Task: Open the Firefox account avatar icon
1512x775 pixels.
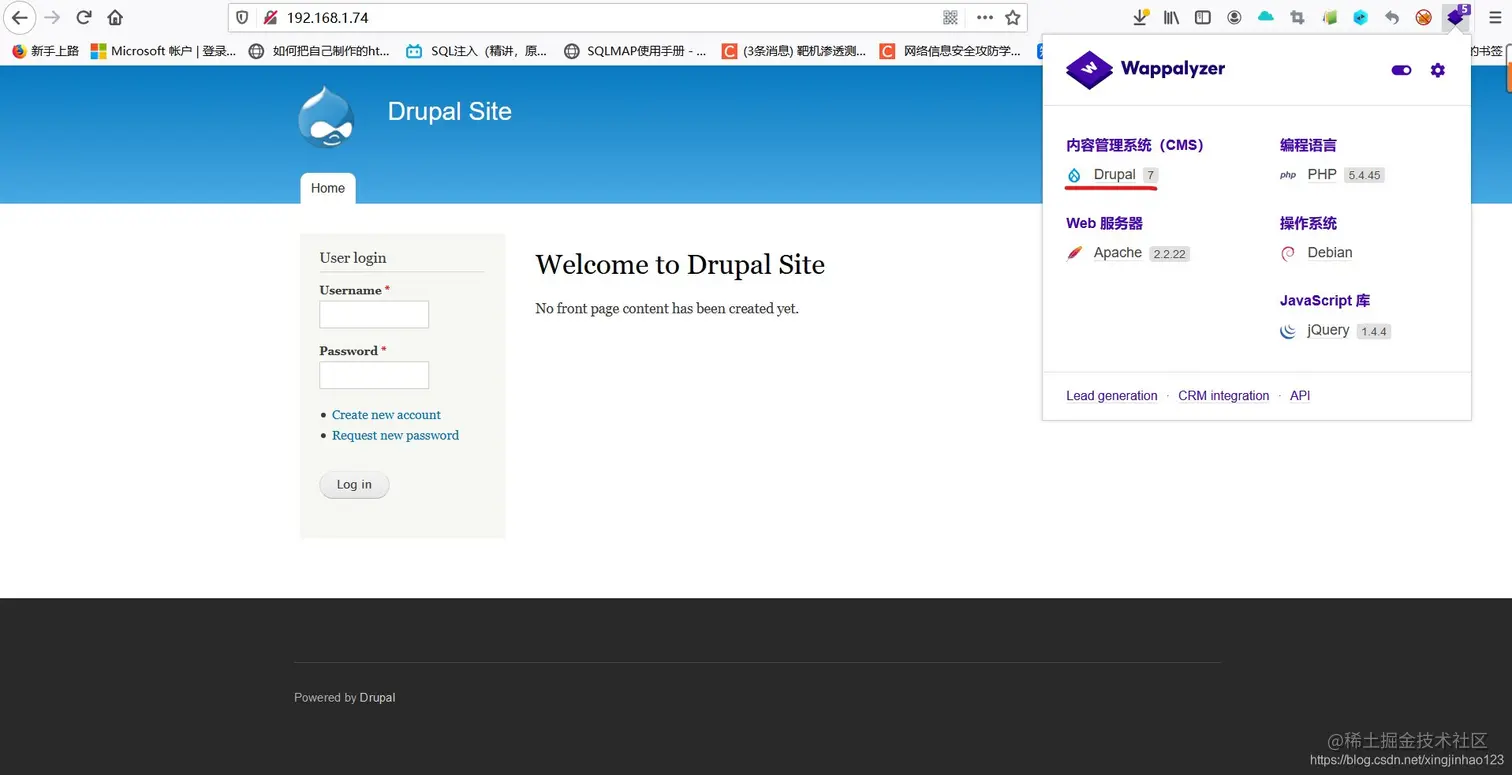Action: [1234, 17]
